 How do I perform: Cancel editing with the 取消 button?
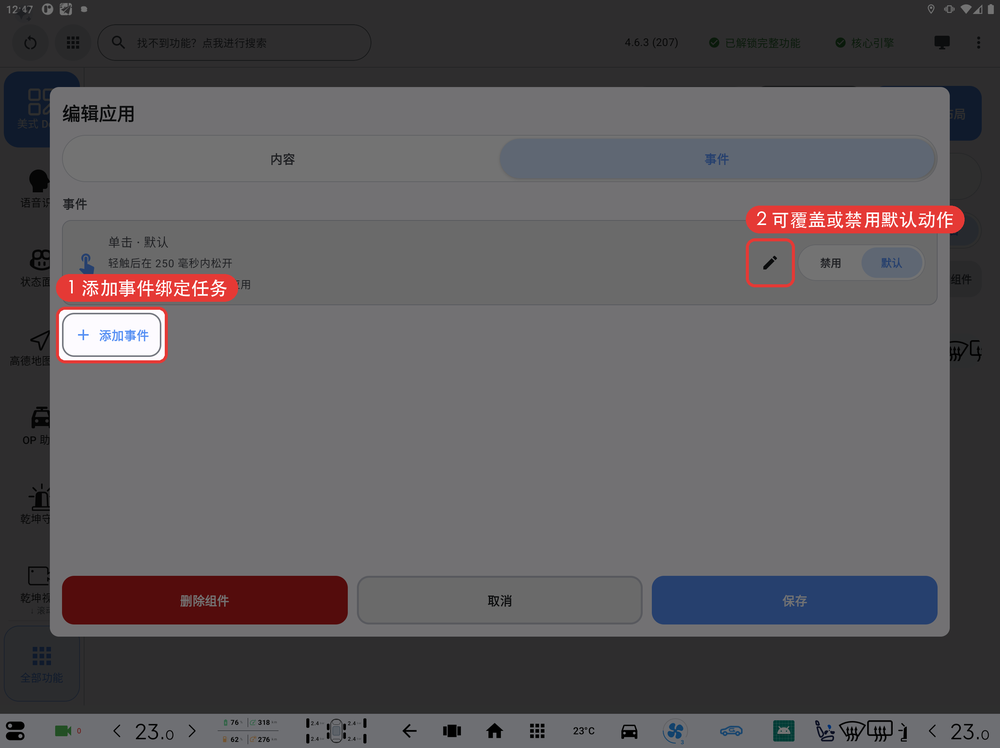point(499,600)
